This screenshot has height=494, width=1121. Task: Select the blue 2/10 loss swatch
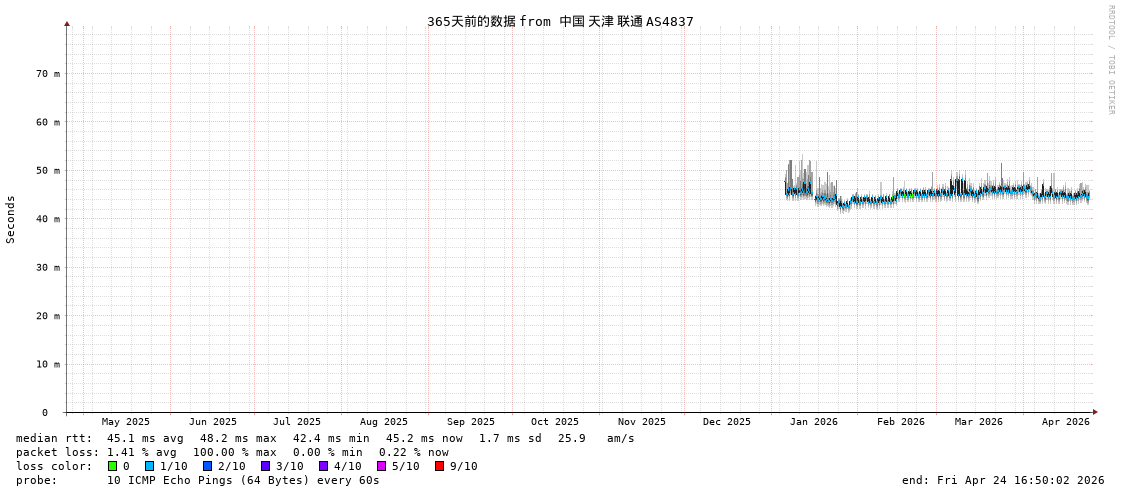208,466
